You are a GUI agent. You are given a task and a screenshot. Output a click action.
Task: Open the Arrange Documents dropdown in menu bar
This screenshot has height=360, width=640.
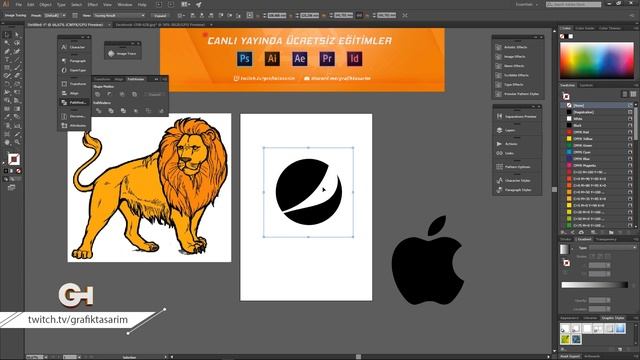[186, 4]
